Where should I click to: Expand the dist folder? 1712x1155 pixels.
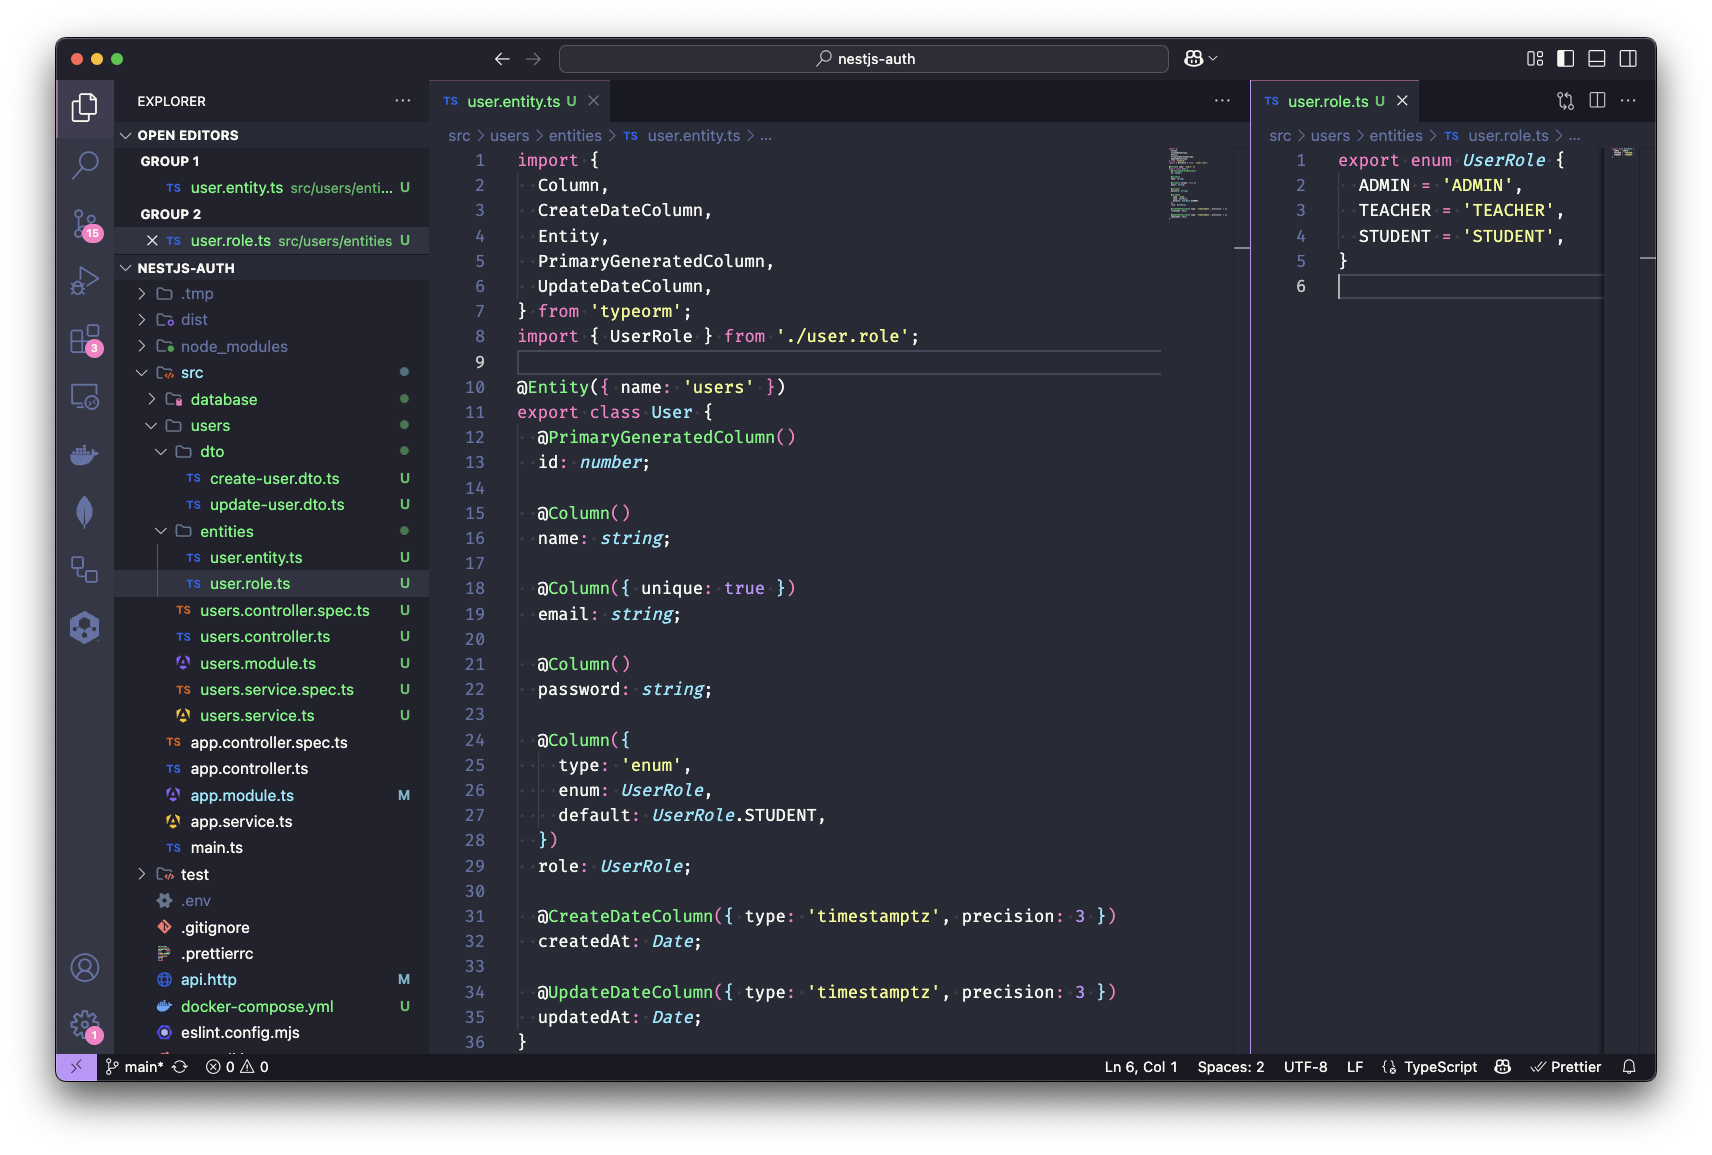click(272, 320)
